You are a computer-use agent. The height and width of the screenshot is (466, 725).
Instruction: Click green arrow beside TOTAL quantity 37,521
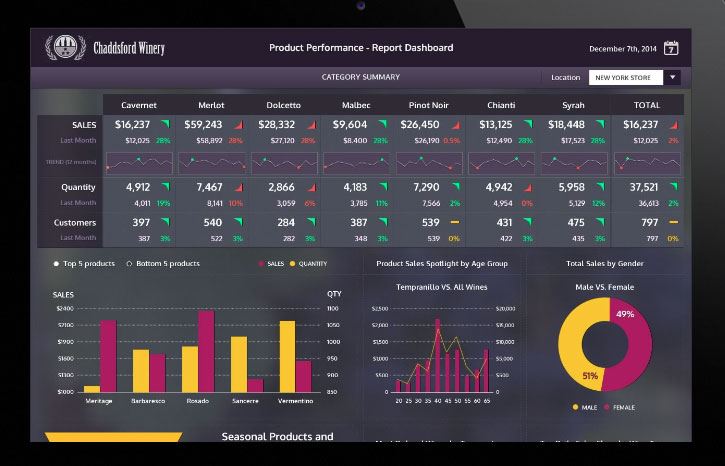pyautogui.click(x=674, y=187)
